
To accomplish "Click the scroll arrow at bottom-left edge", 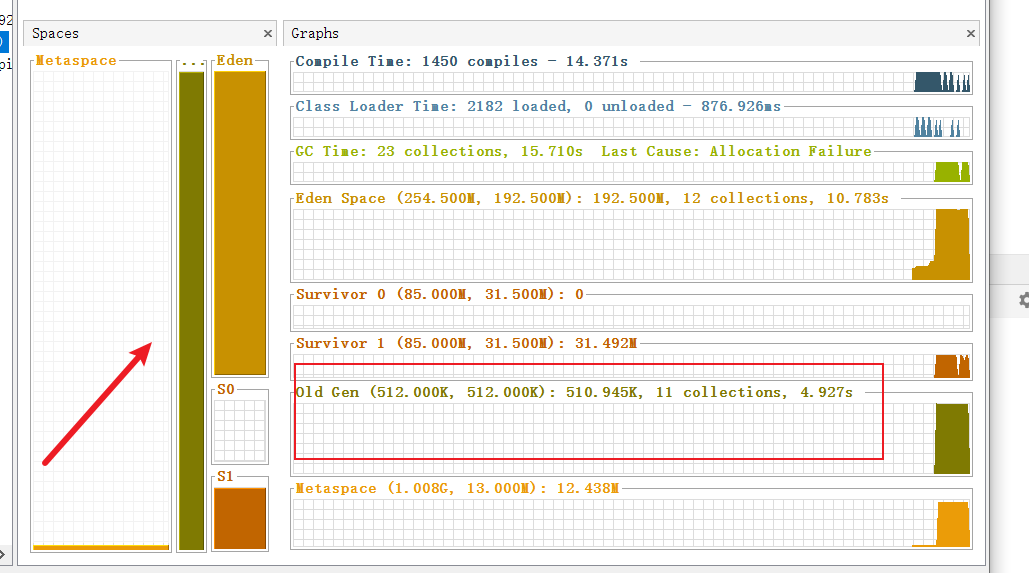I will 3,553.
